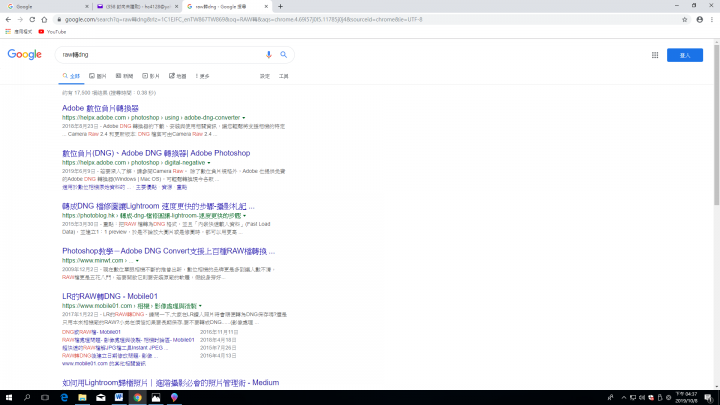Switch to the Yahoo mail browser tab
720x405 pixels.
137,6
